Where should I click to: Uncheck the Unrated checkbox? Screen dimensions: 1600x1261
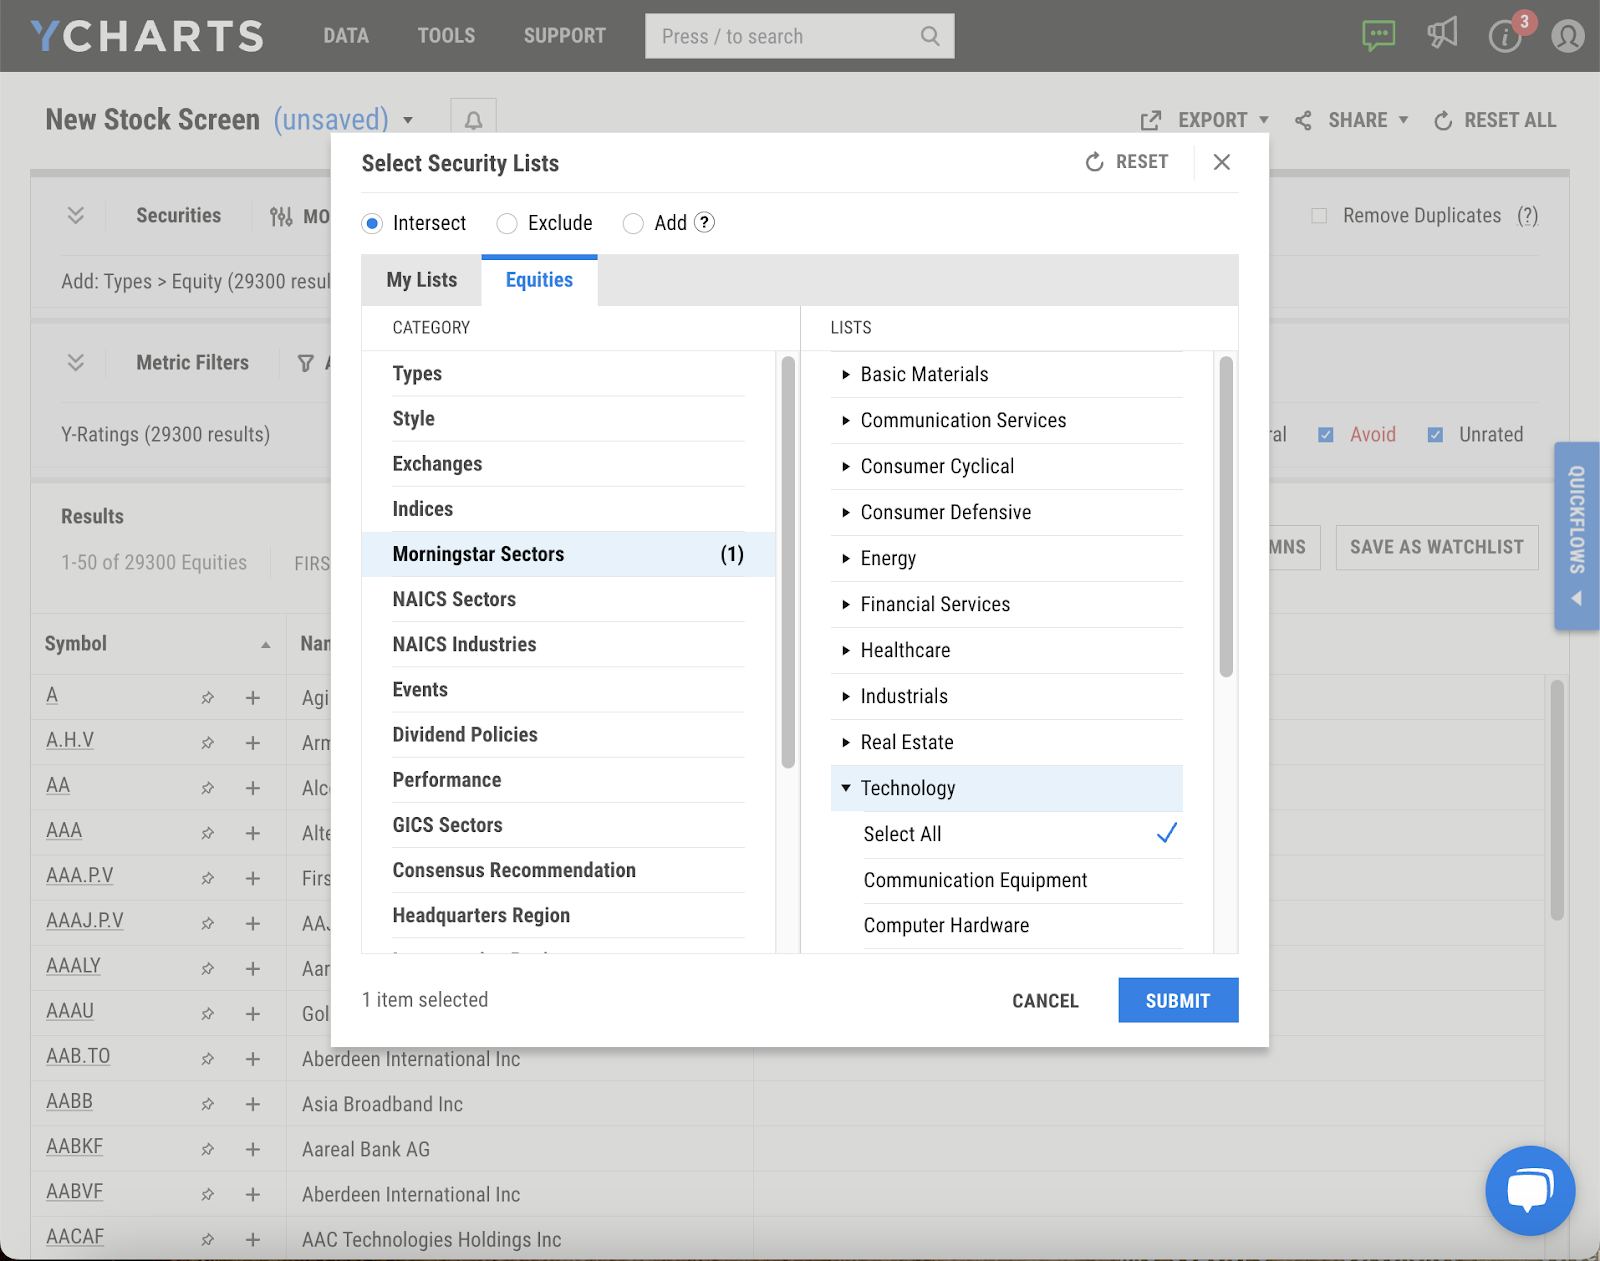pos(1435,434)
